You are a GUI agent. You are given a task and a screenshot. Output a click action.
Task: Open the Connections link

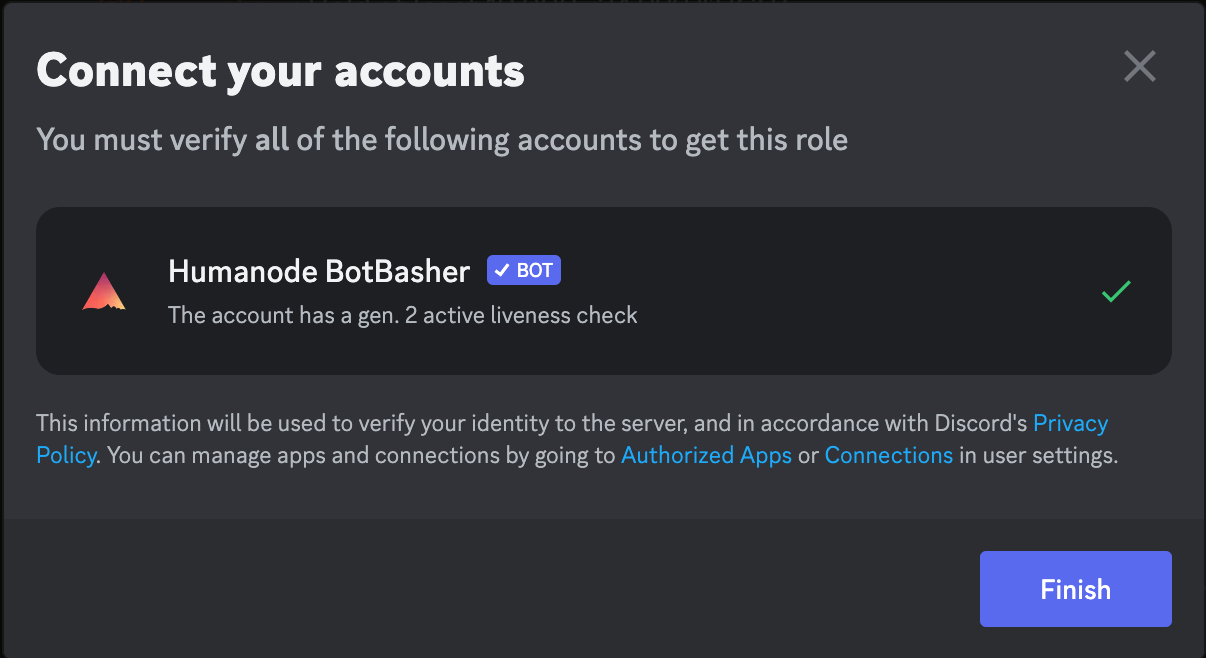[888, 456]
